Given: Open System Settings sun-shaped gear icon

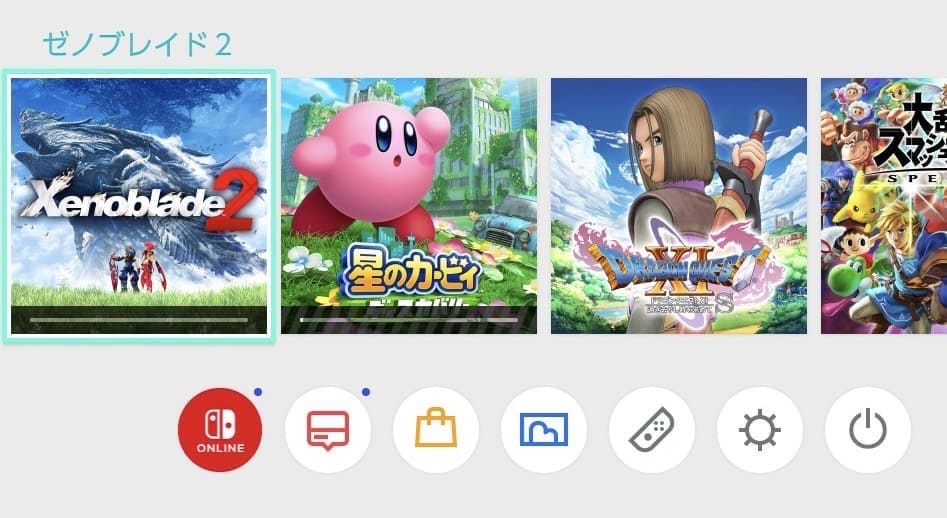Looking at the screenshot, I should tap(760, 430).
